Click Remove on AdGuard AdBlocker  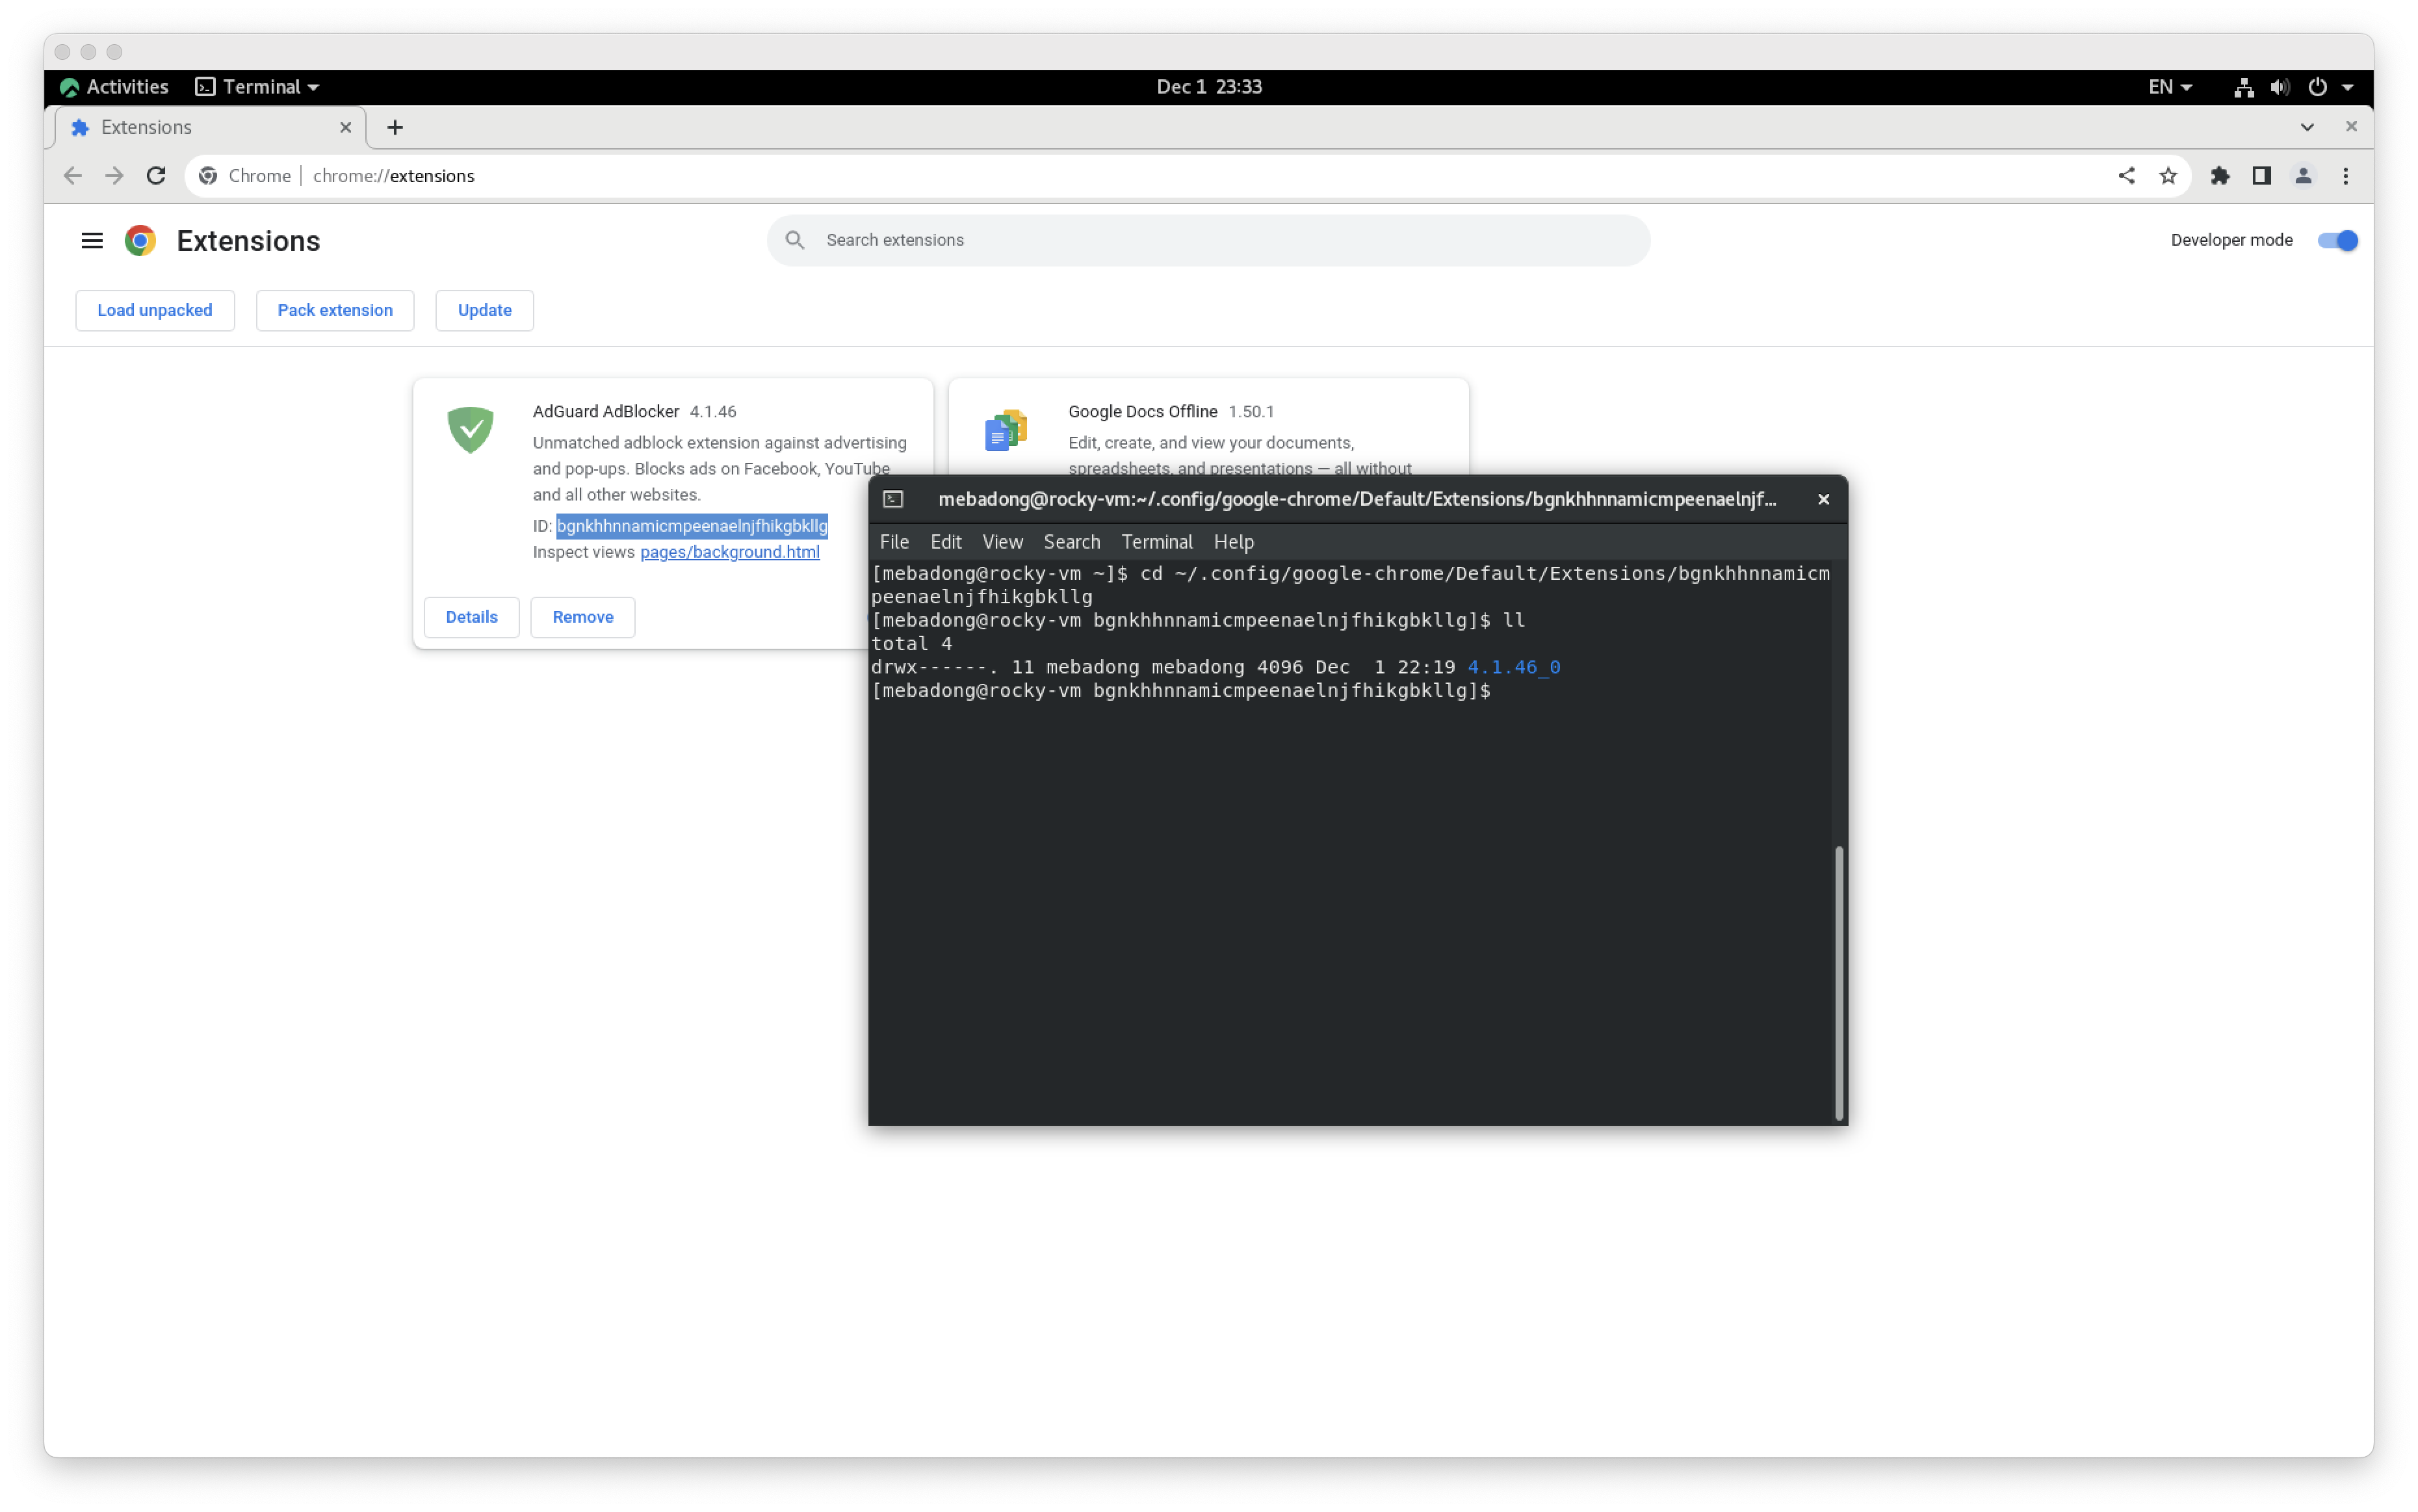click(582, 617)
